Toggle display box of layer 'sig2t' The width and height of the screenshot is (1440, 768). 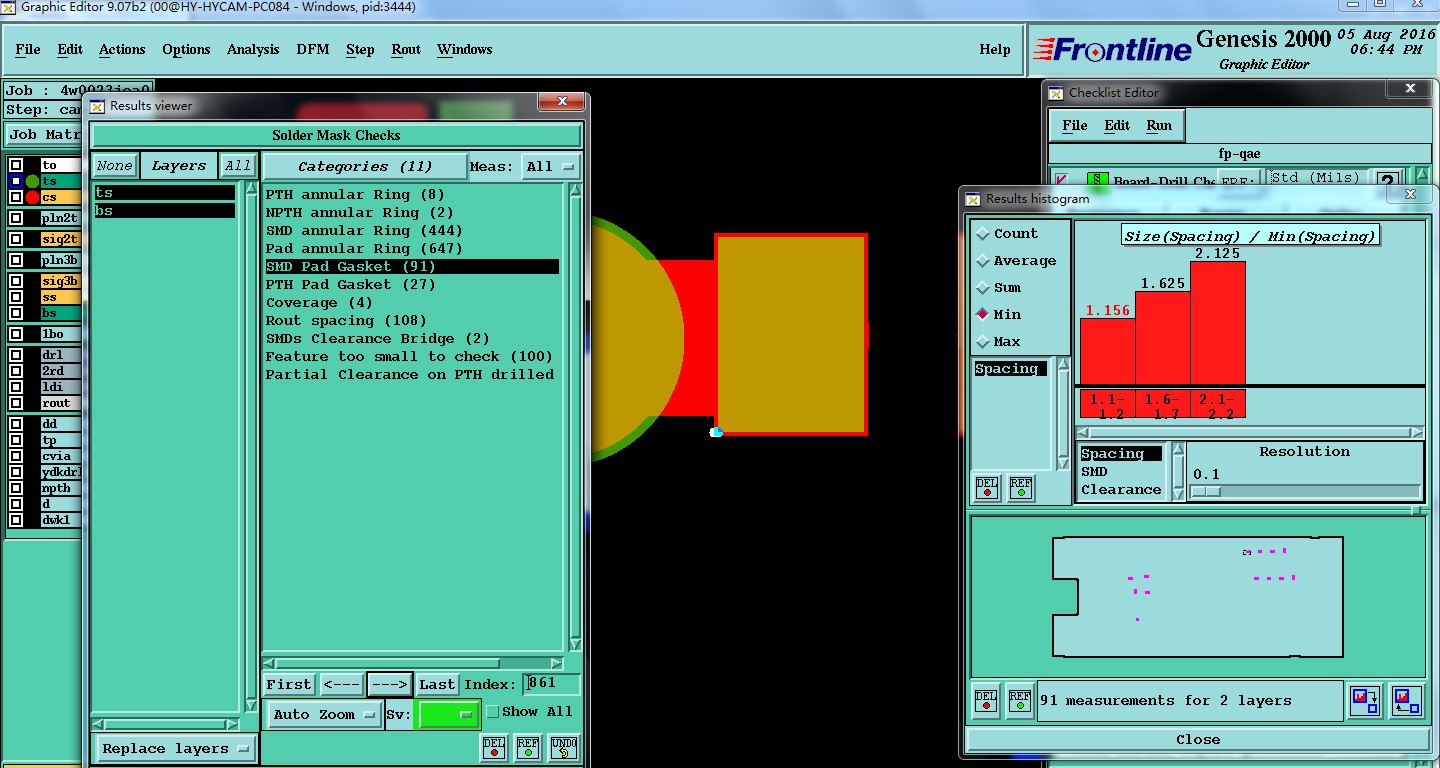pos(16,239)
